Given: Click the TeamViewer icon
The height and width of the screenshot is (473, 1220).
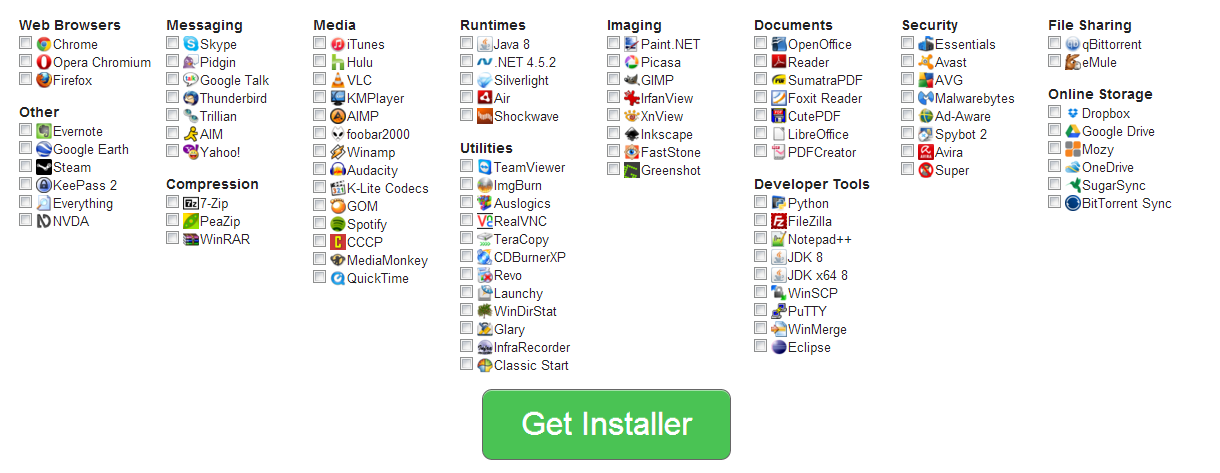Looking at the screenshot, I should tap(485, 167).
